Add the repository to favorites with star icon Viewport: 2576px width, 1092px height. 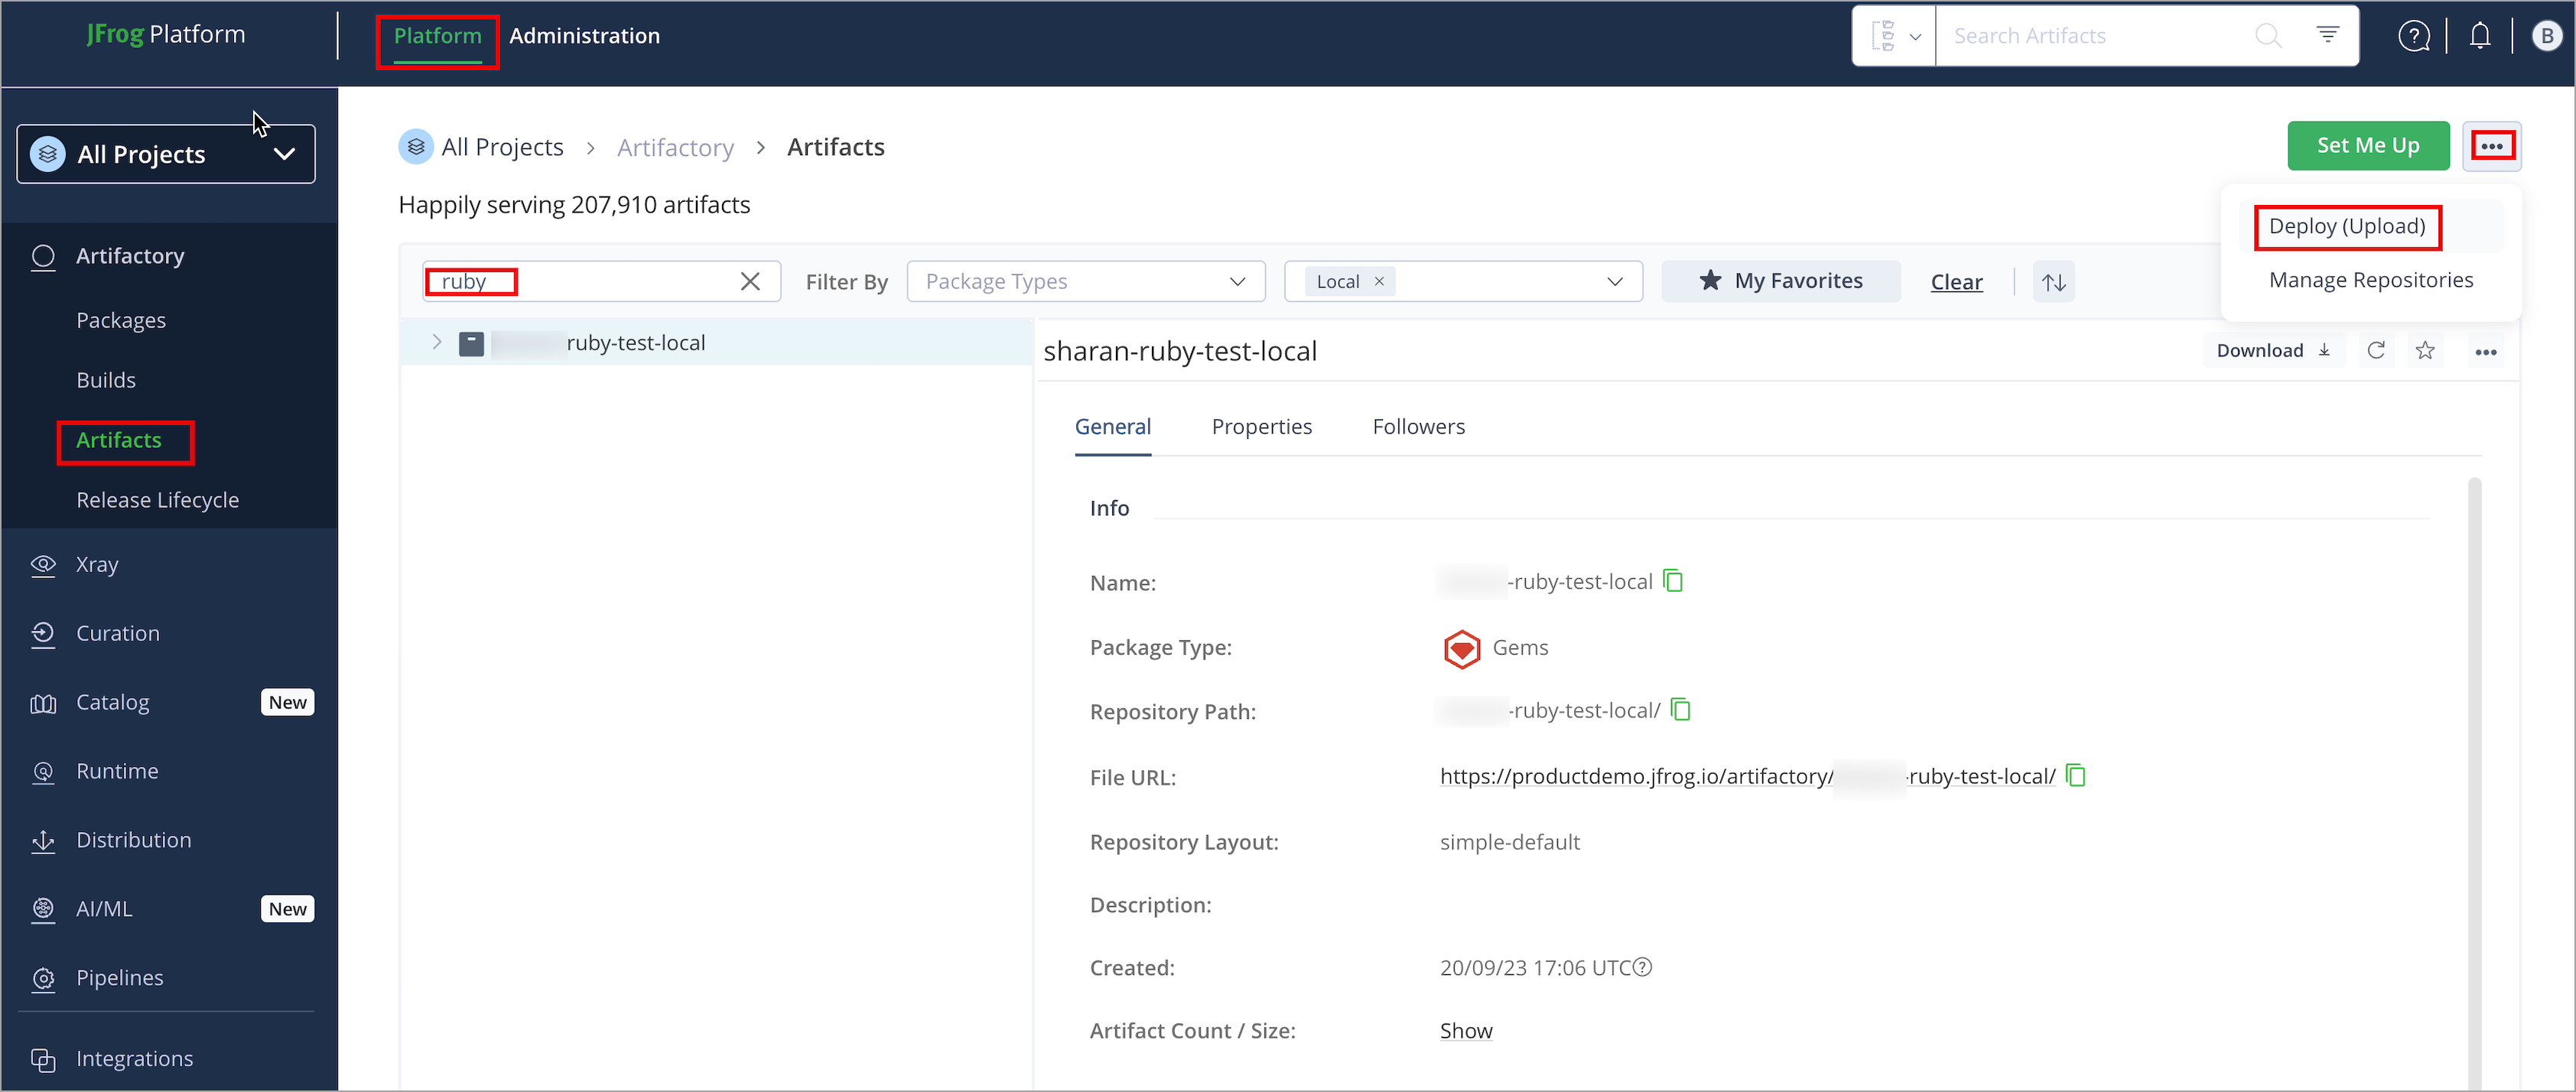[x=2424, y=350]
